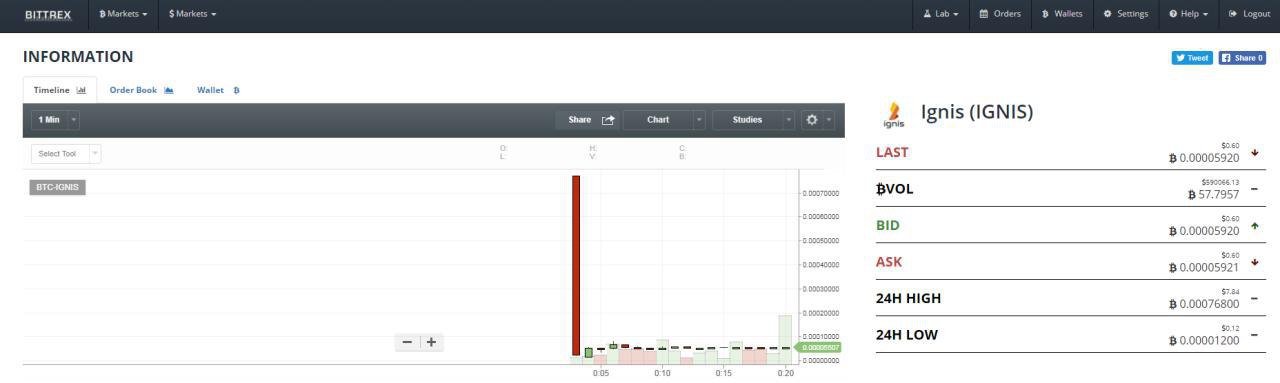Click the BID label

pos(888,225)
